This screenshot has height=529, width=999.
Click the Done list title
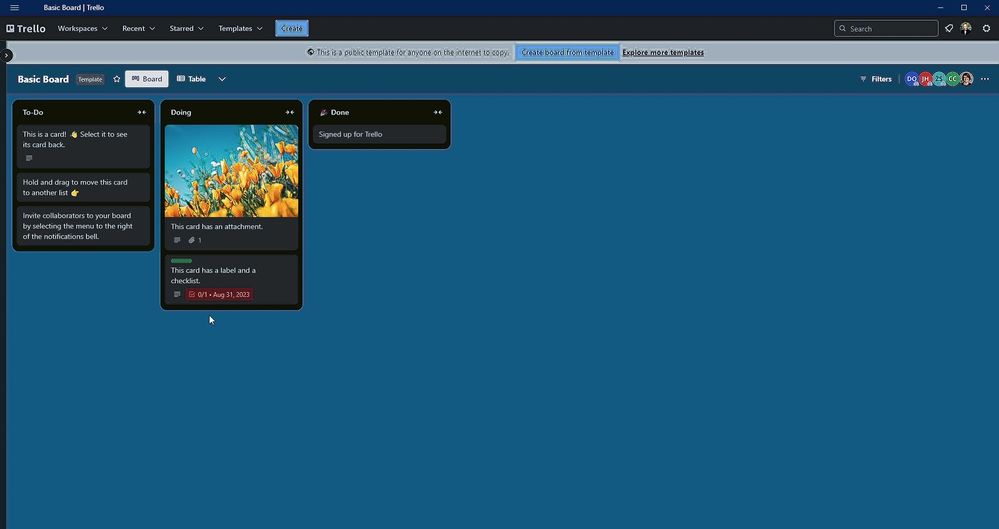pos(340,112)
